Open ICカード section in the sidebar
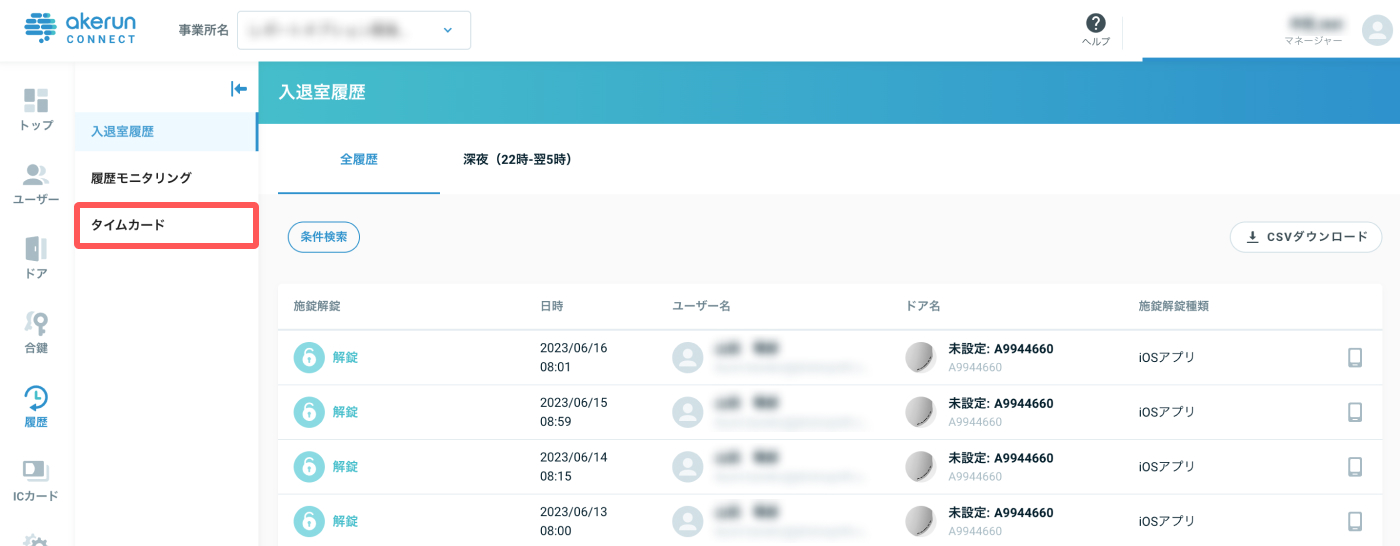The height and width of the screenshot is (546, 1400). (36, 480)
